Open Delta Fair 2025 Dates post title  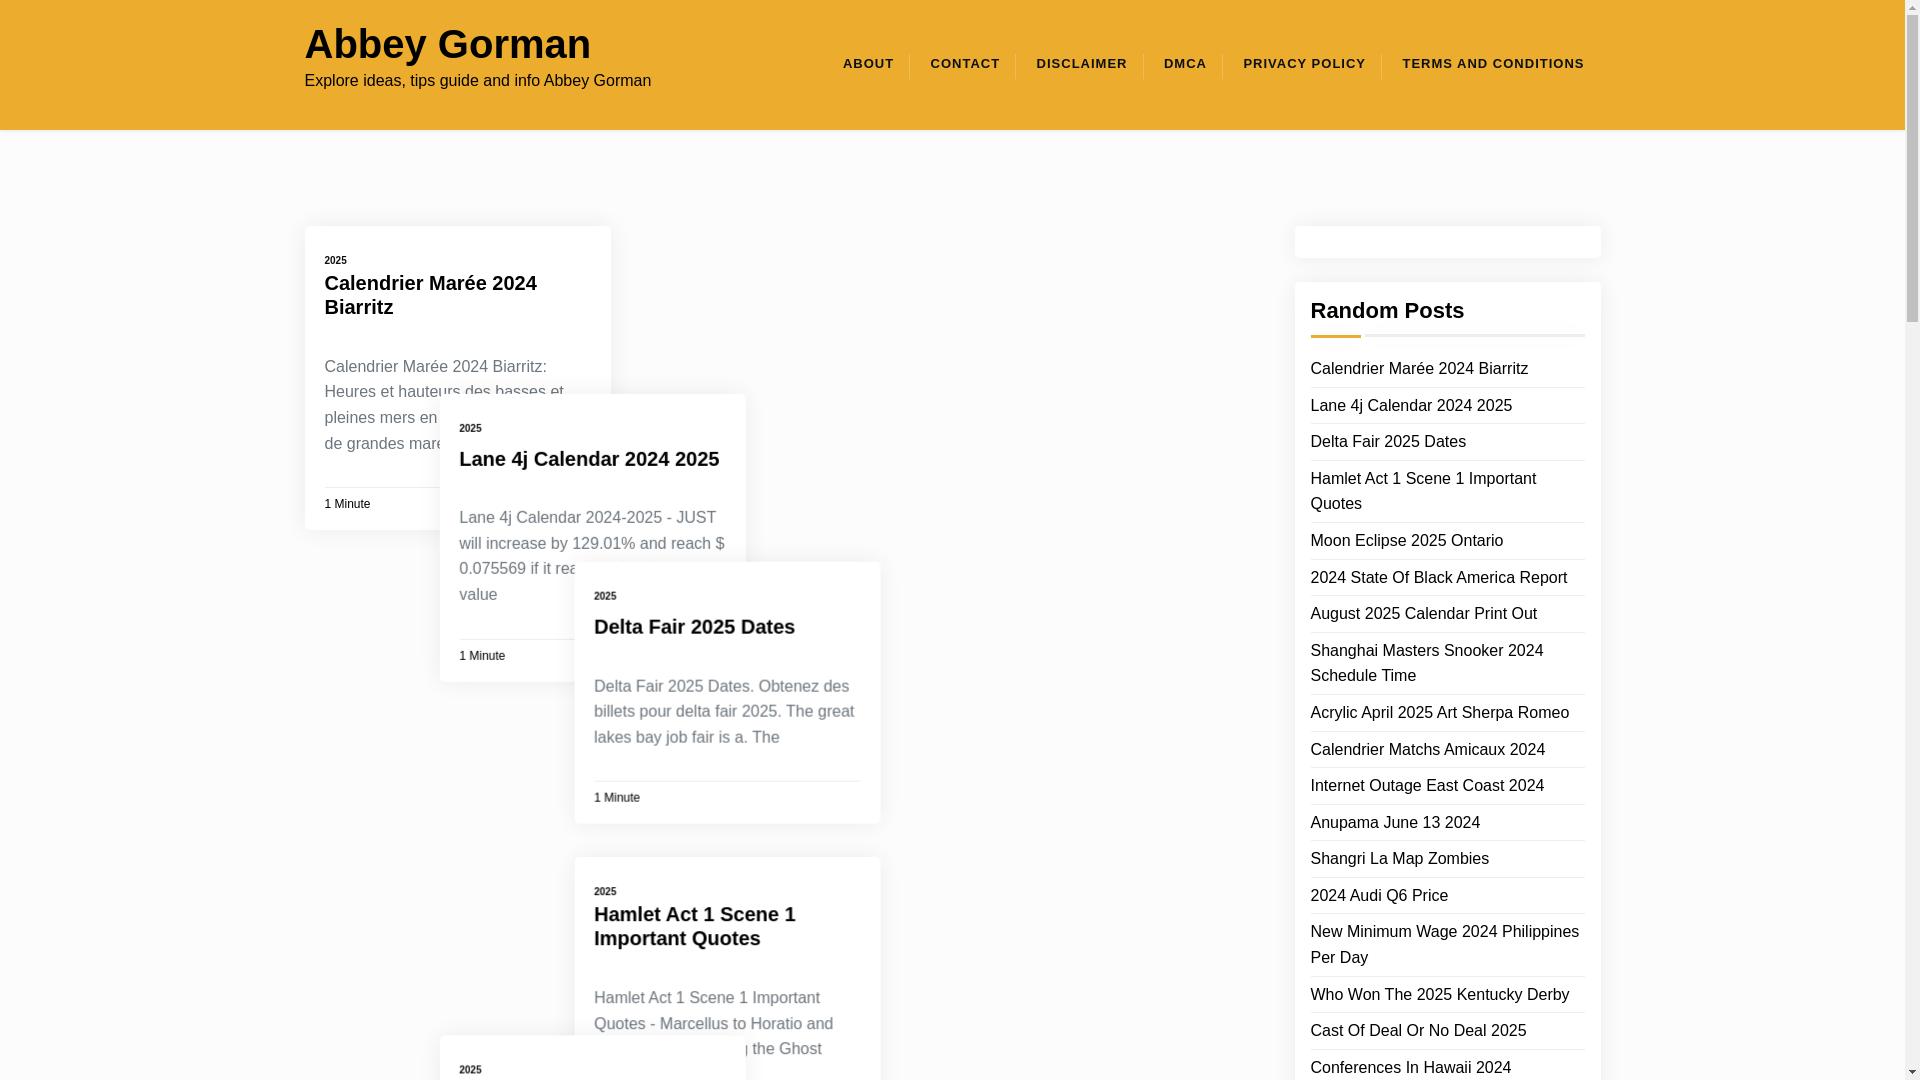point(694,627)
